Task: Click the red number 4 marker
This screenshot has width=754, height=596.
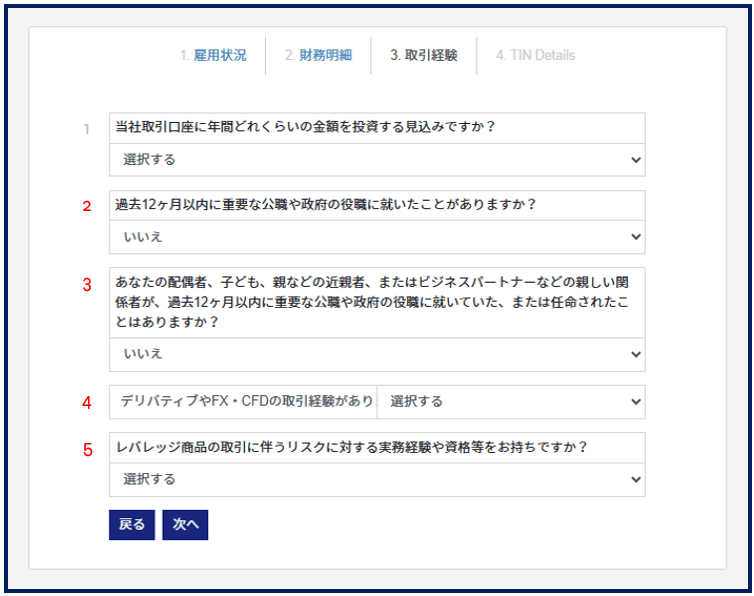Action: pos(87,403)
